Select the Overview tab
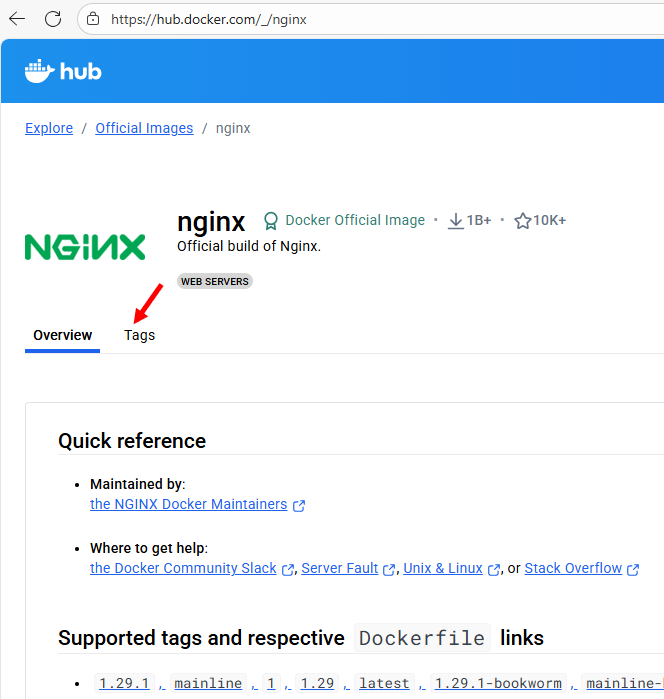Viewport: 664px width, 699px height. 62,335
